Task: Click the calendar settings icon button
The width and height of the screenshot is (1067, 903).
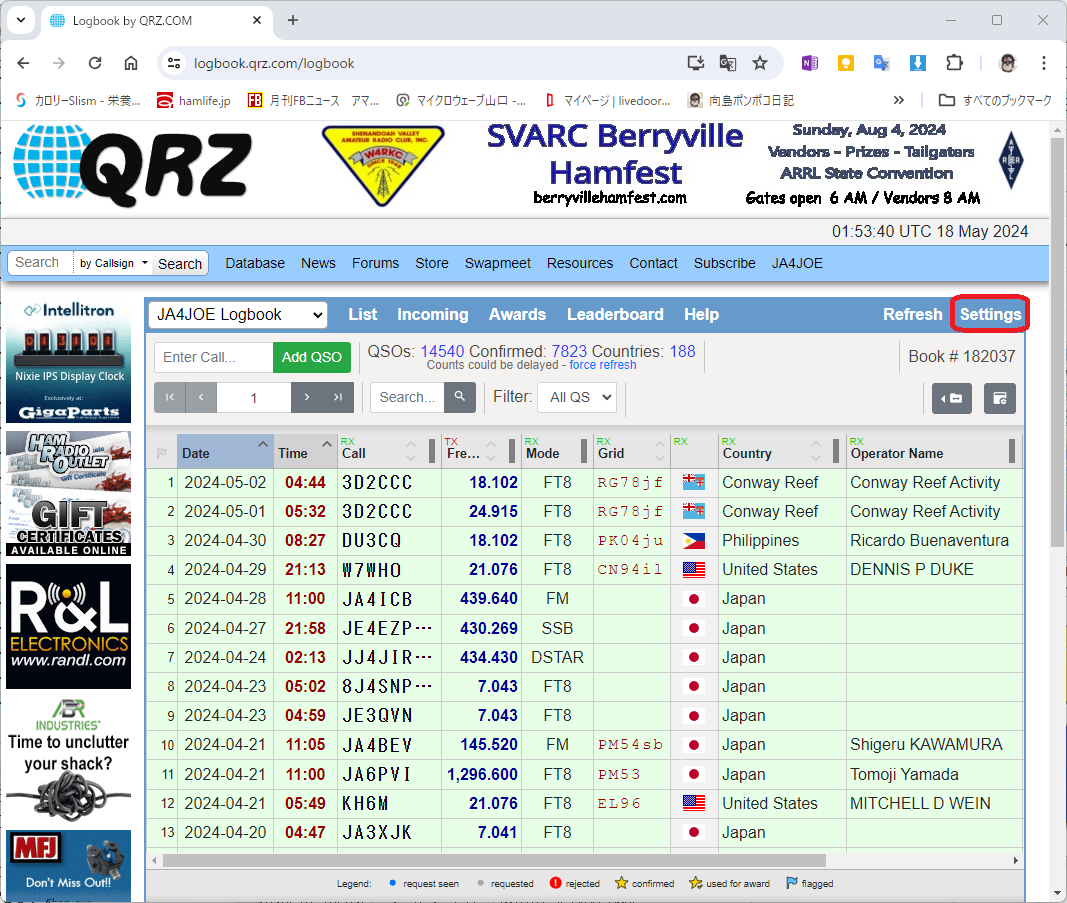Action: (1000, 398)
